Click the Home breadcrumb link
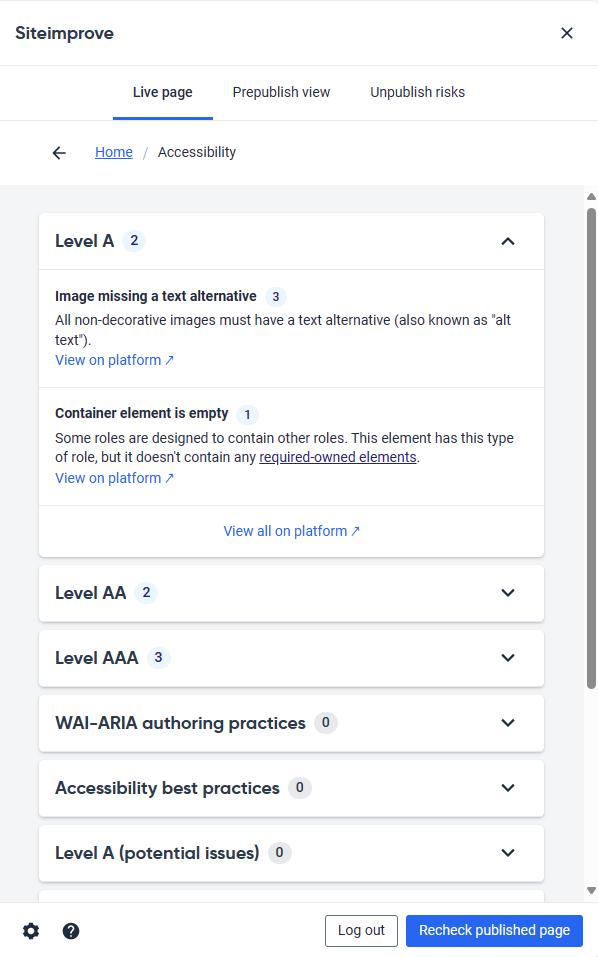598x957 pixels. click(113, 152)
